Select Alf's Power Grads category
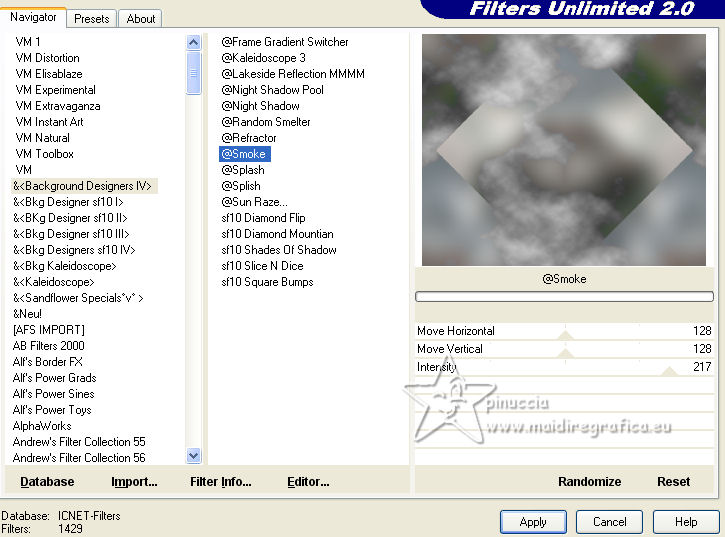The image size is (725, 537). click(55, 378)
